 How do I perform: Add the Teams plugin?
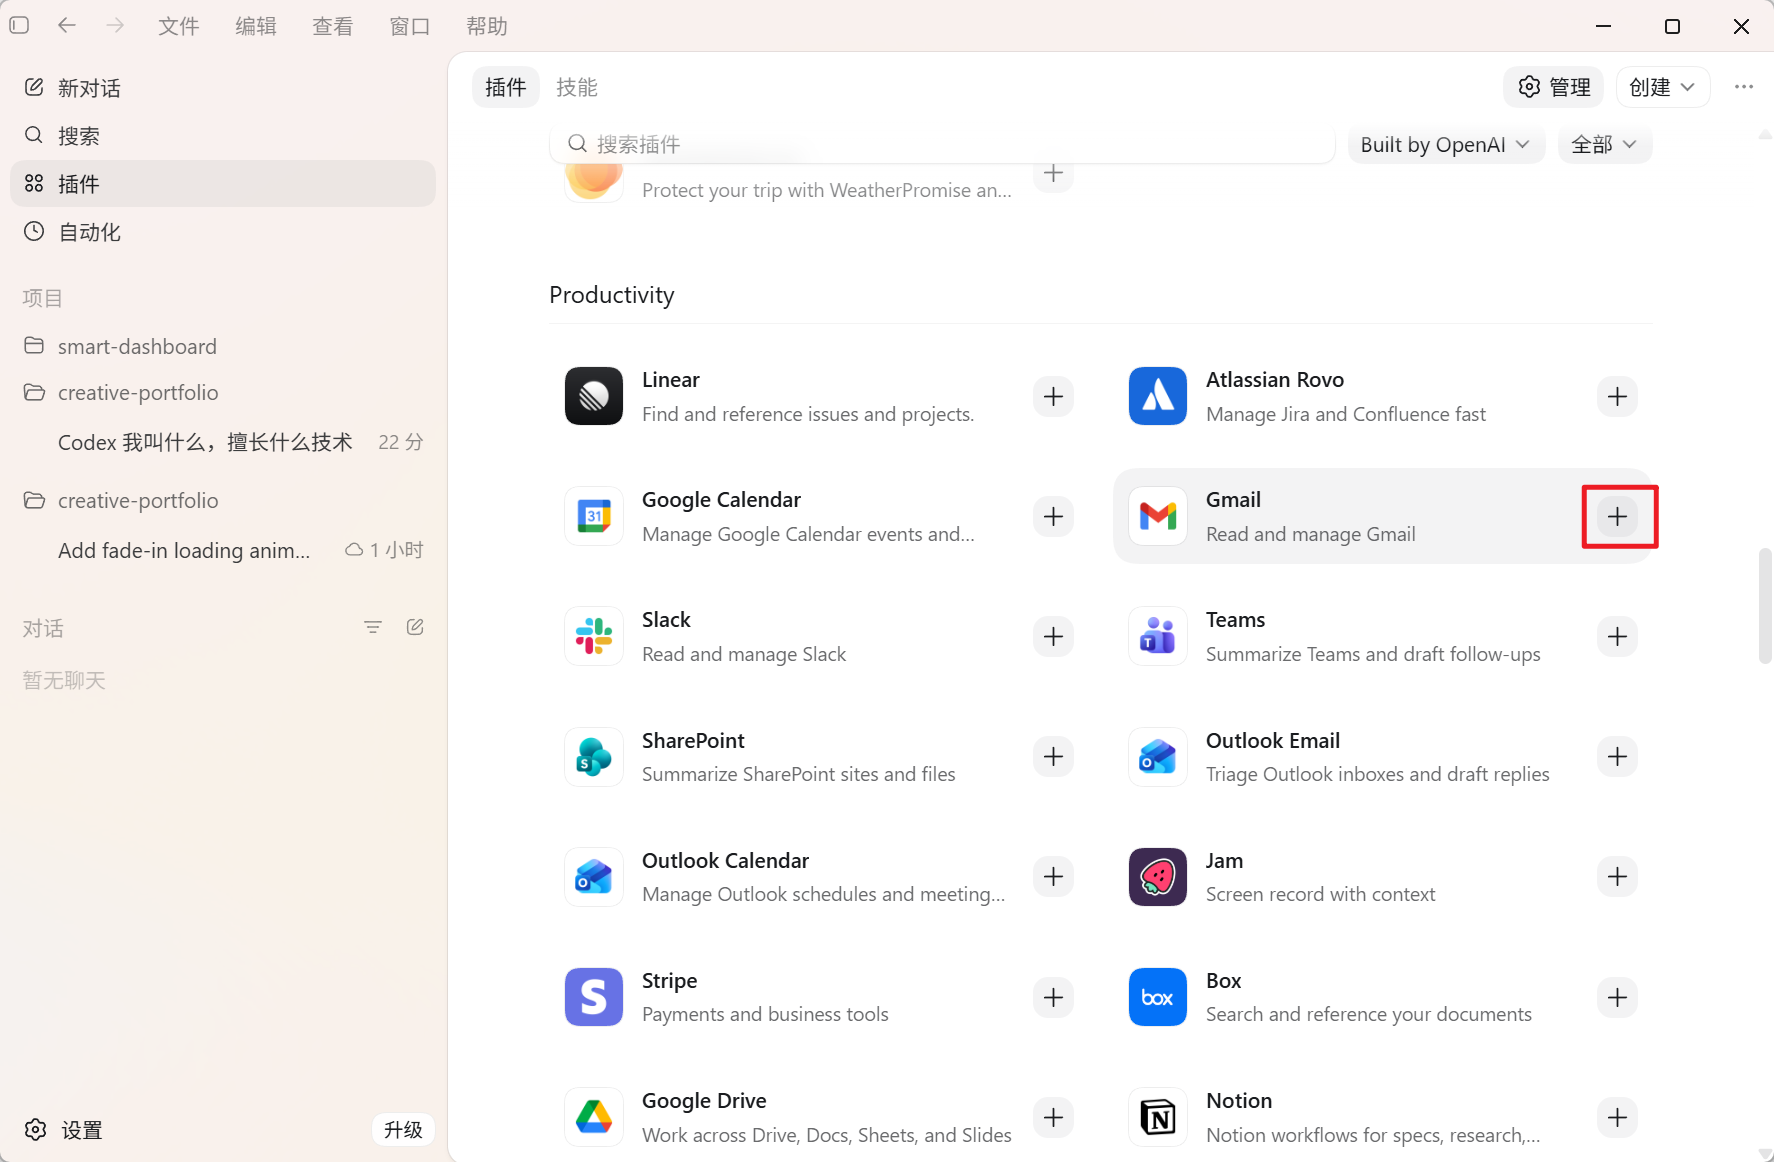coord(1617,637)
